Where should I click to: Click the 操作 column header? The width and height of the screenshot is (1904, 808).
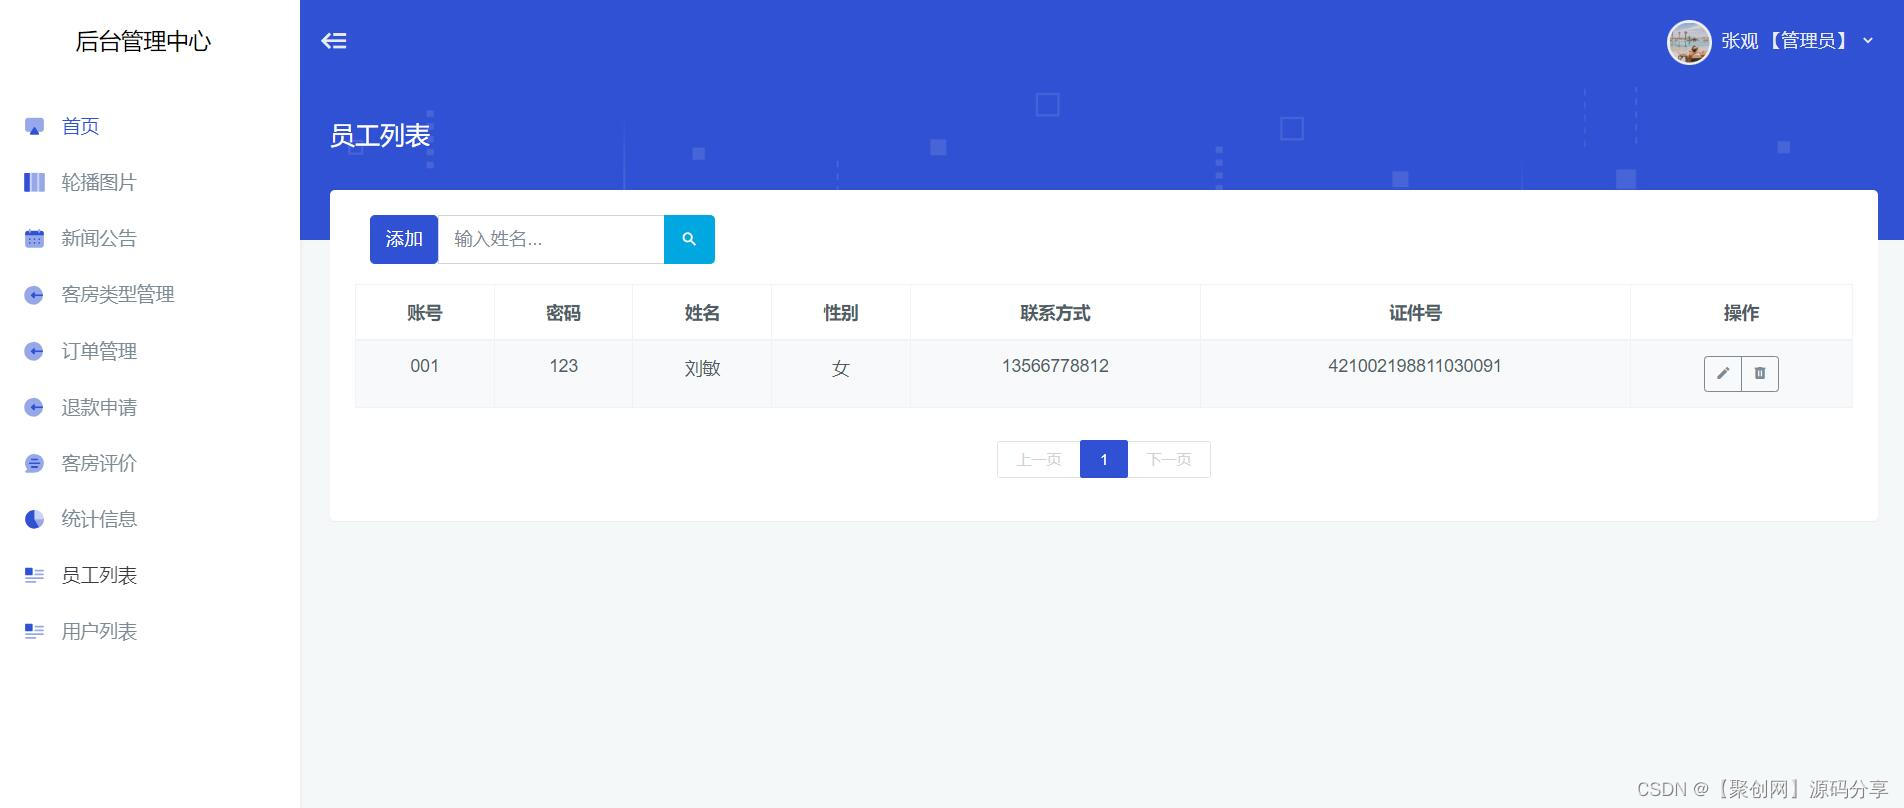click(1741, 313)
